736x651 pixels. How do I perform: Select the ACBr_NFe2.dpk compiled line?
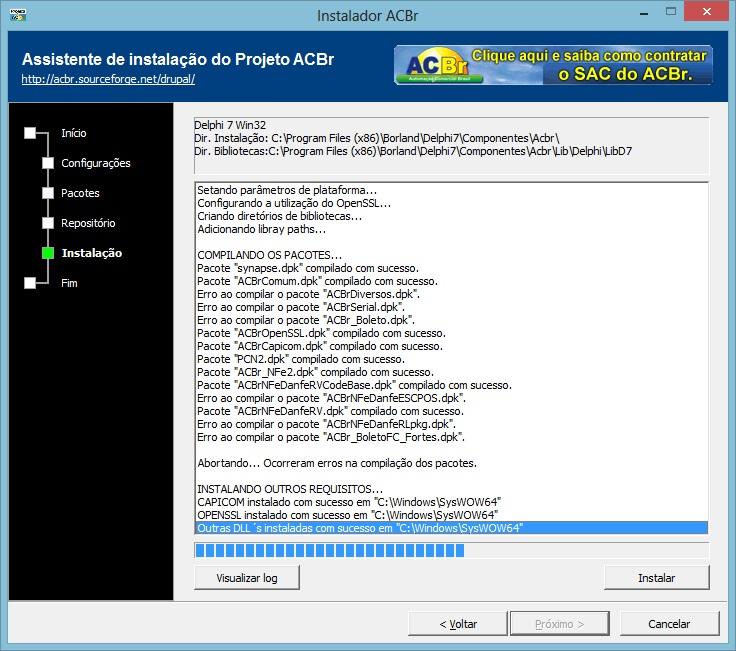pos(315,372)
